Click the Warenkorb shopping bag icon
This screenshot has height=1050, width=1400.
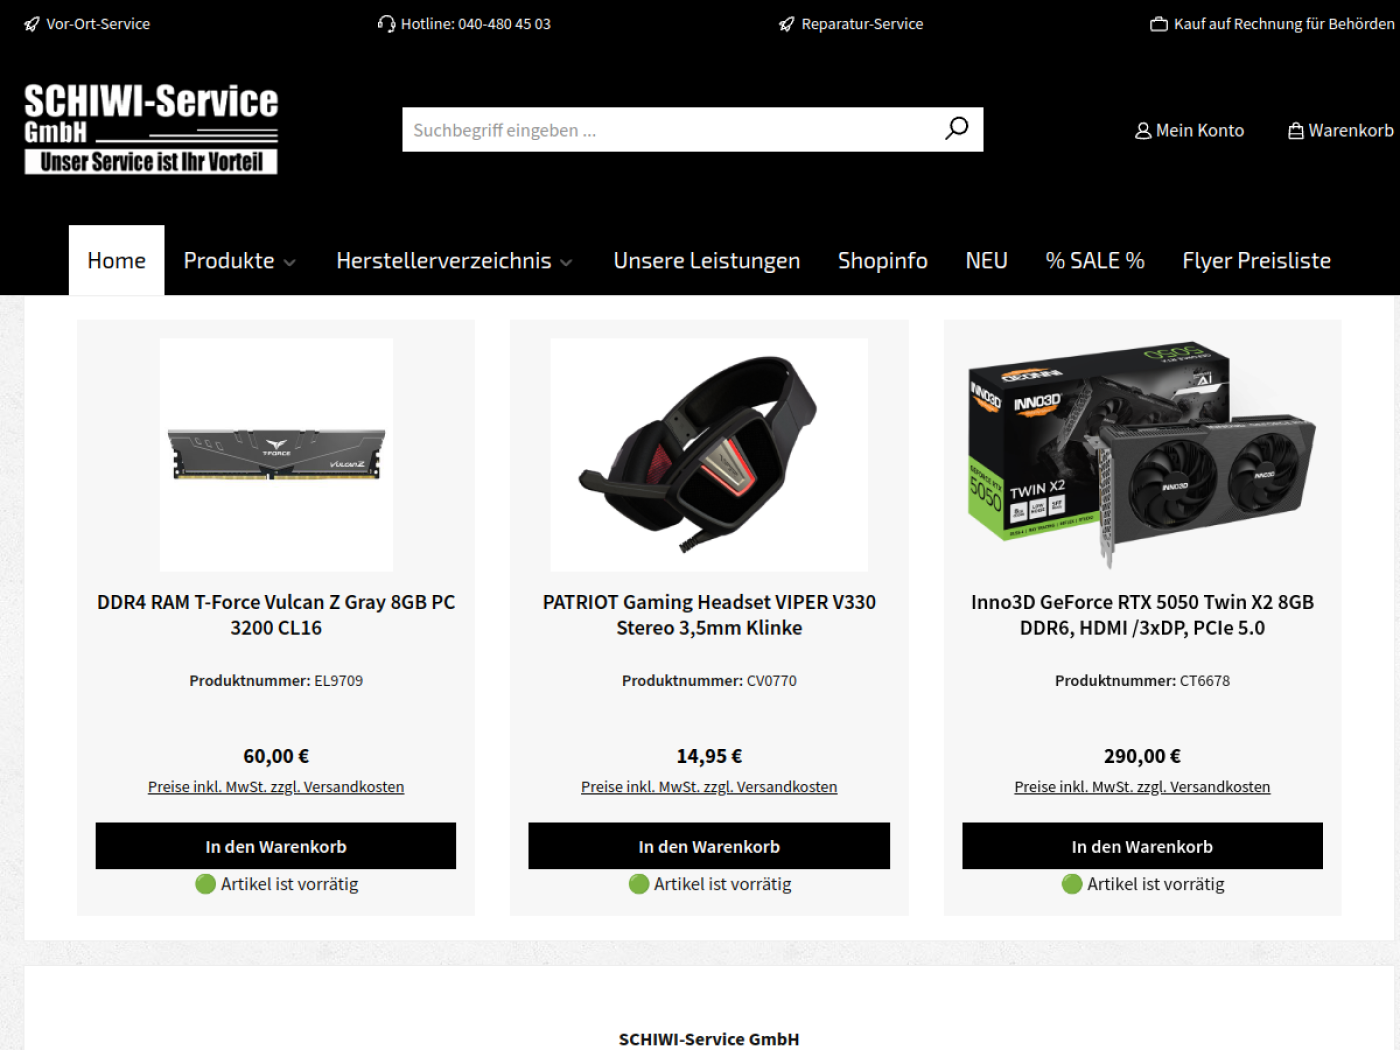pyautogui.click(x=1296, y=131)
